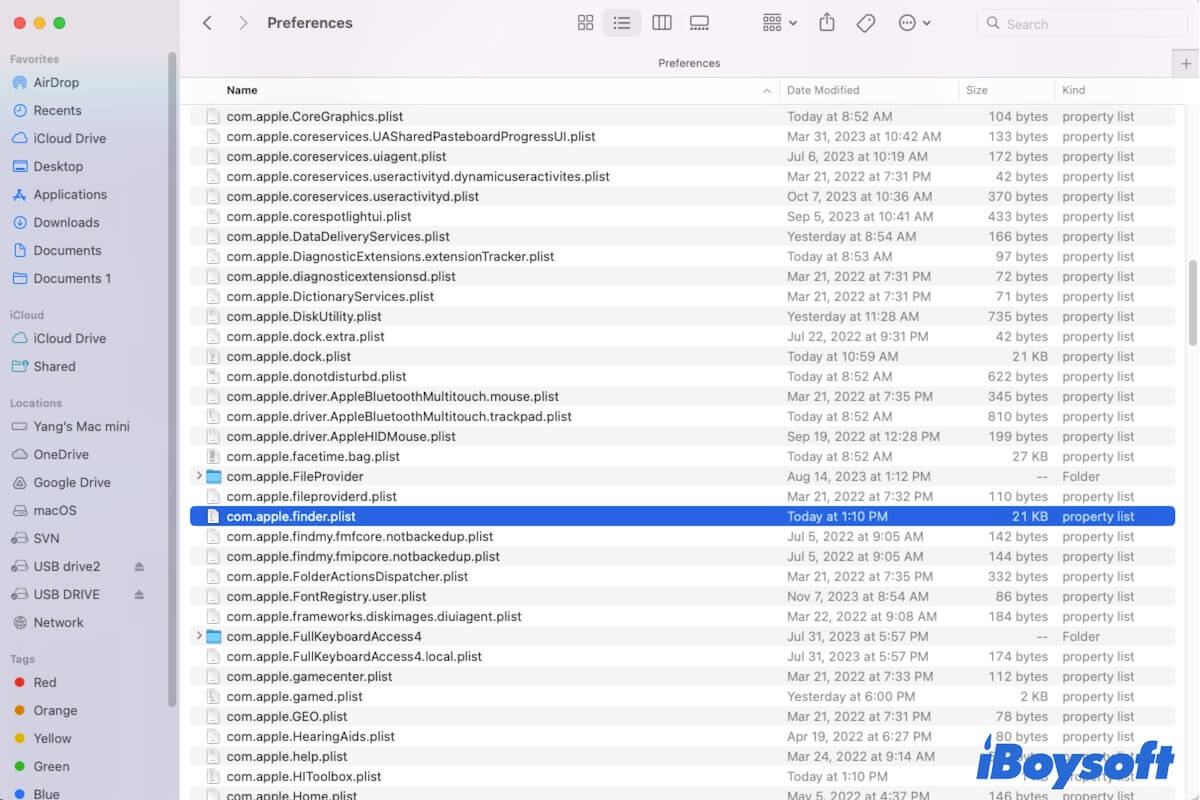
Task: Open Documents 1 in the sidebar
Action: tap(72, 279)
